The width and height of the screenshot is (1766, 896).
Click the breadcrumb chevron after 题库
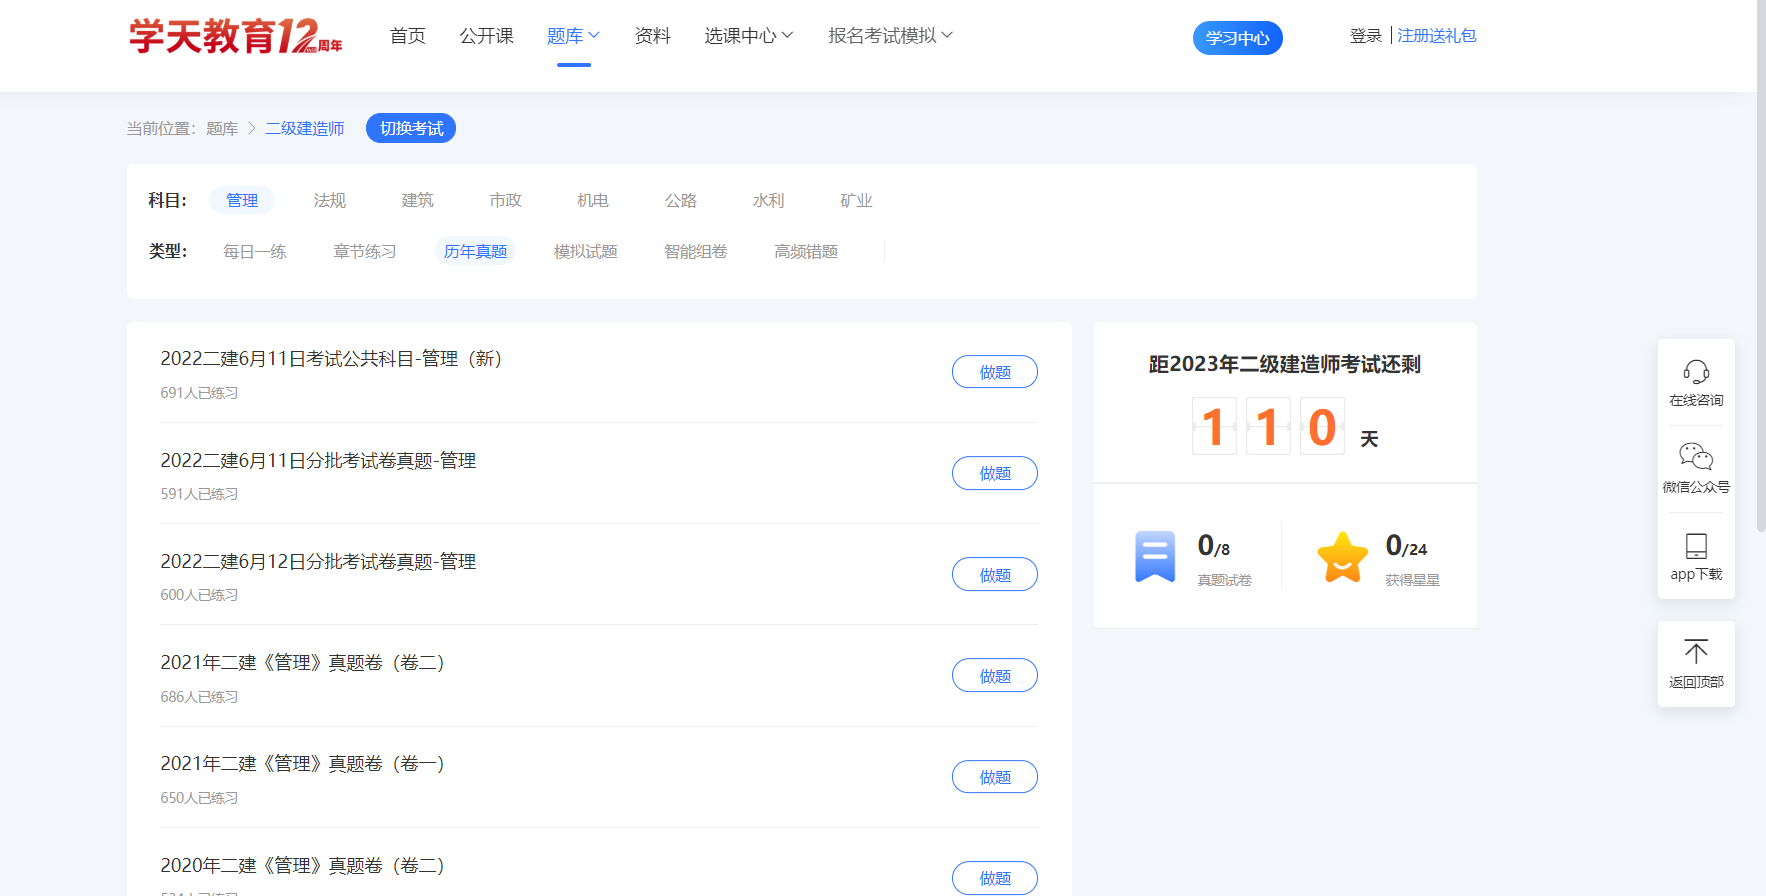pyautogui.click(x=252, y=129)
